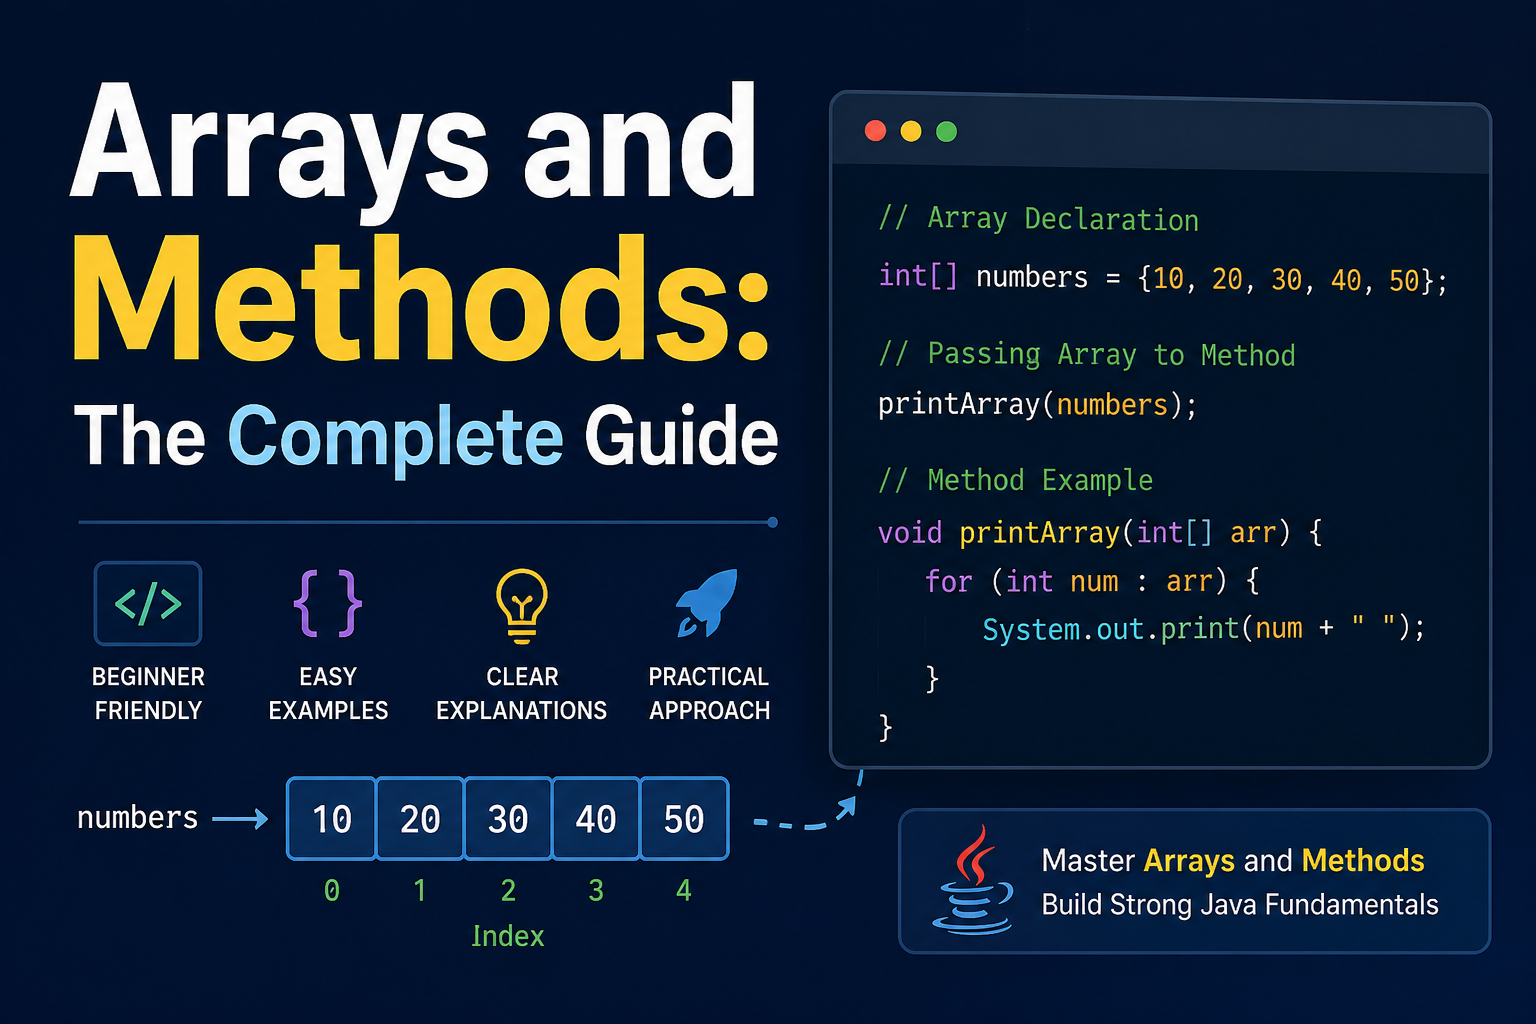Select the array box containing 20
Image resolution: width=1536 pixels, height=1024 pixels.
click(x=420, y=818)
